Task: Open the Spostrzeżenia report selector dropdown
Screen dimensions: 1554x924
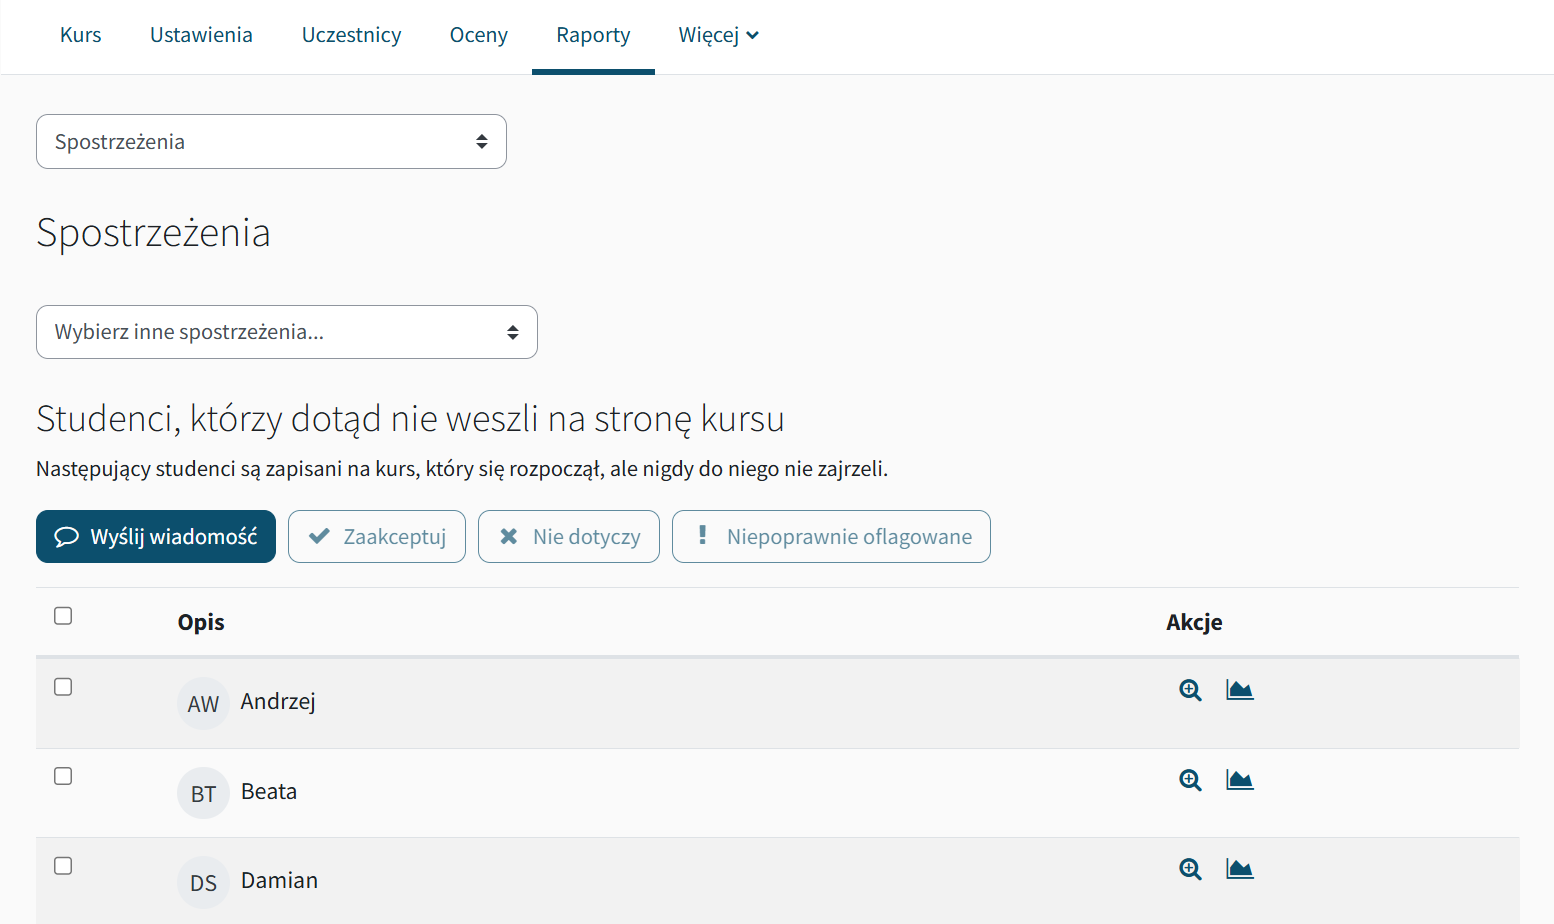Action: tap(271, 142)
